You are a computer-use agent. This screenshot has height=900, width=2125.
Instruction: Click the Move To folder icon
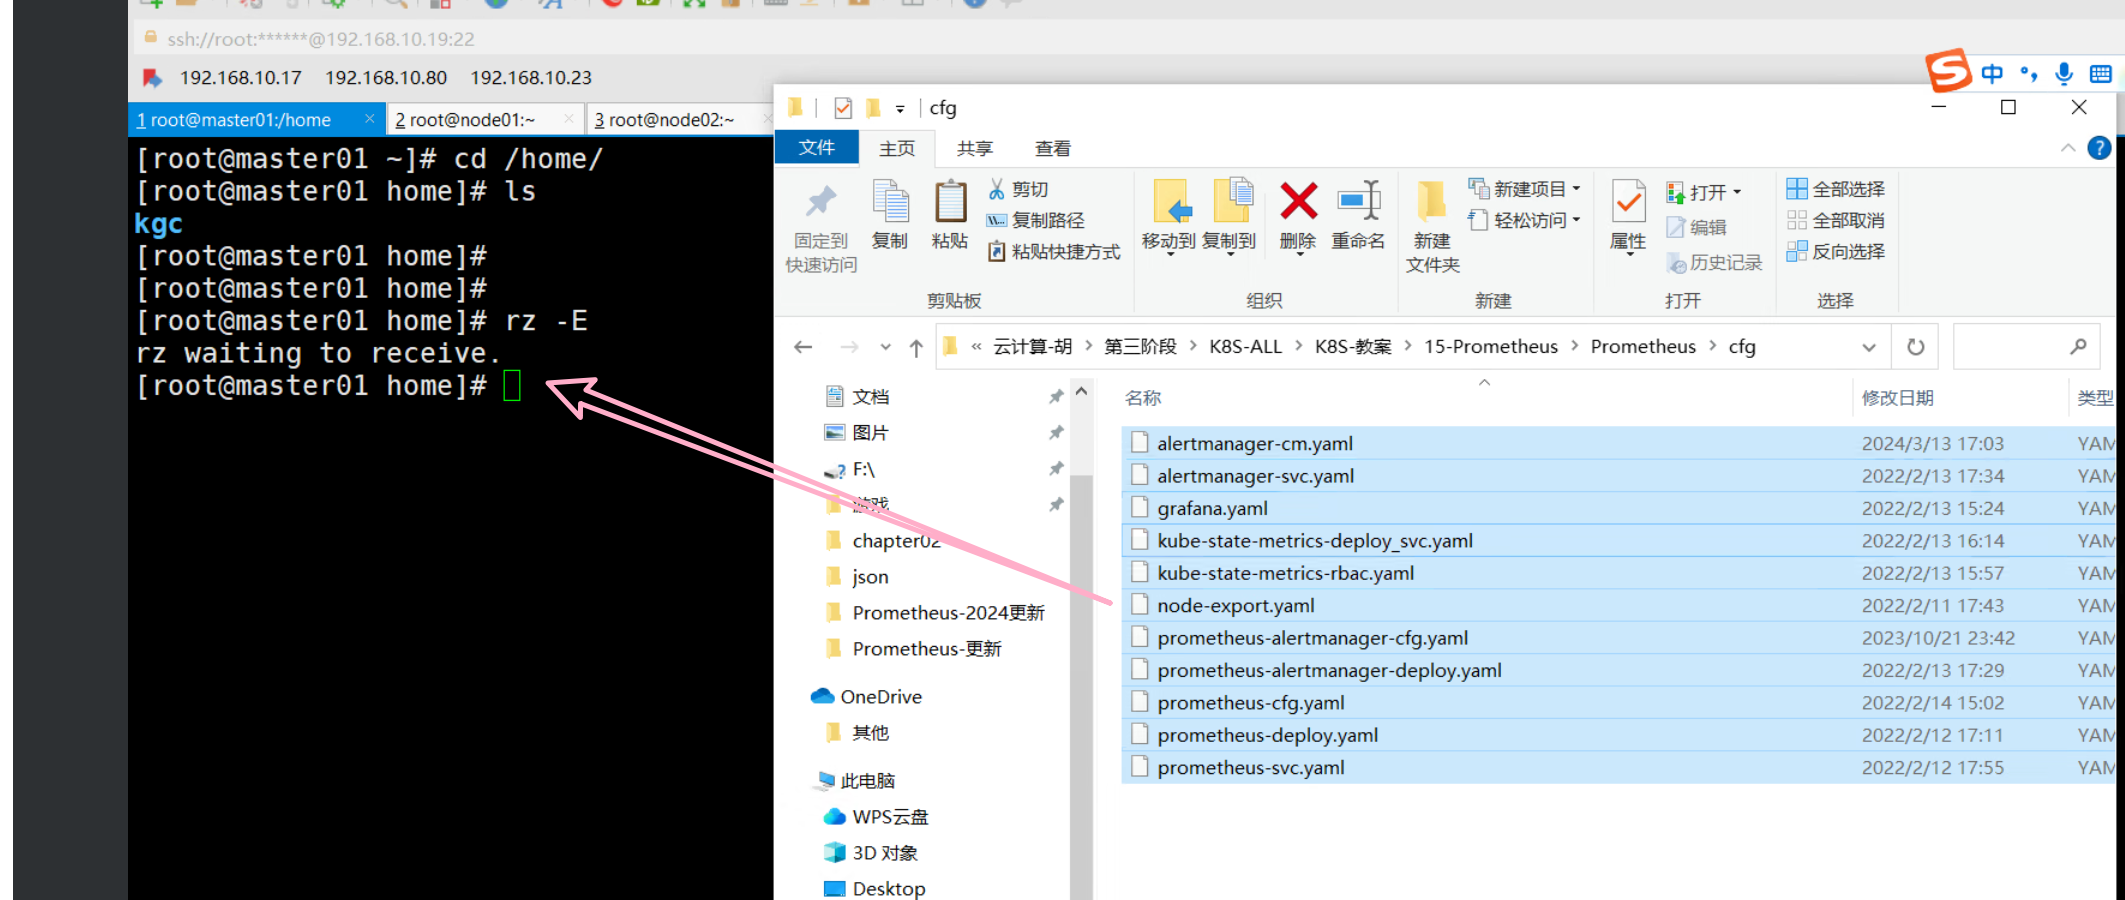[x=1171, y=202]
